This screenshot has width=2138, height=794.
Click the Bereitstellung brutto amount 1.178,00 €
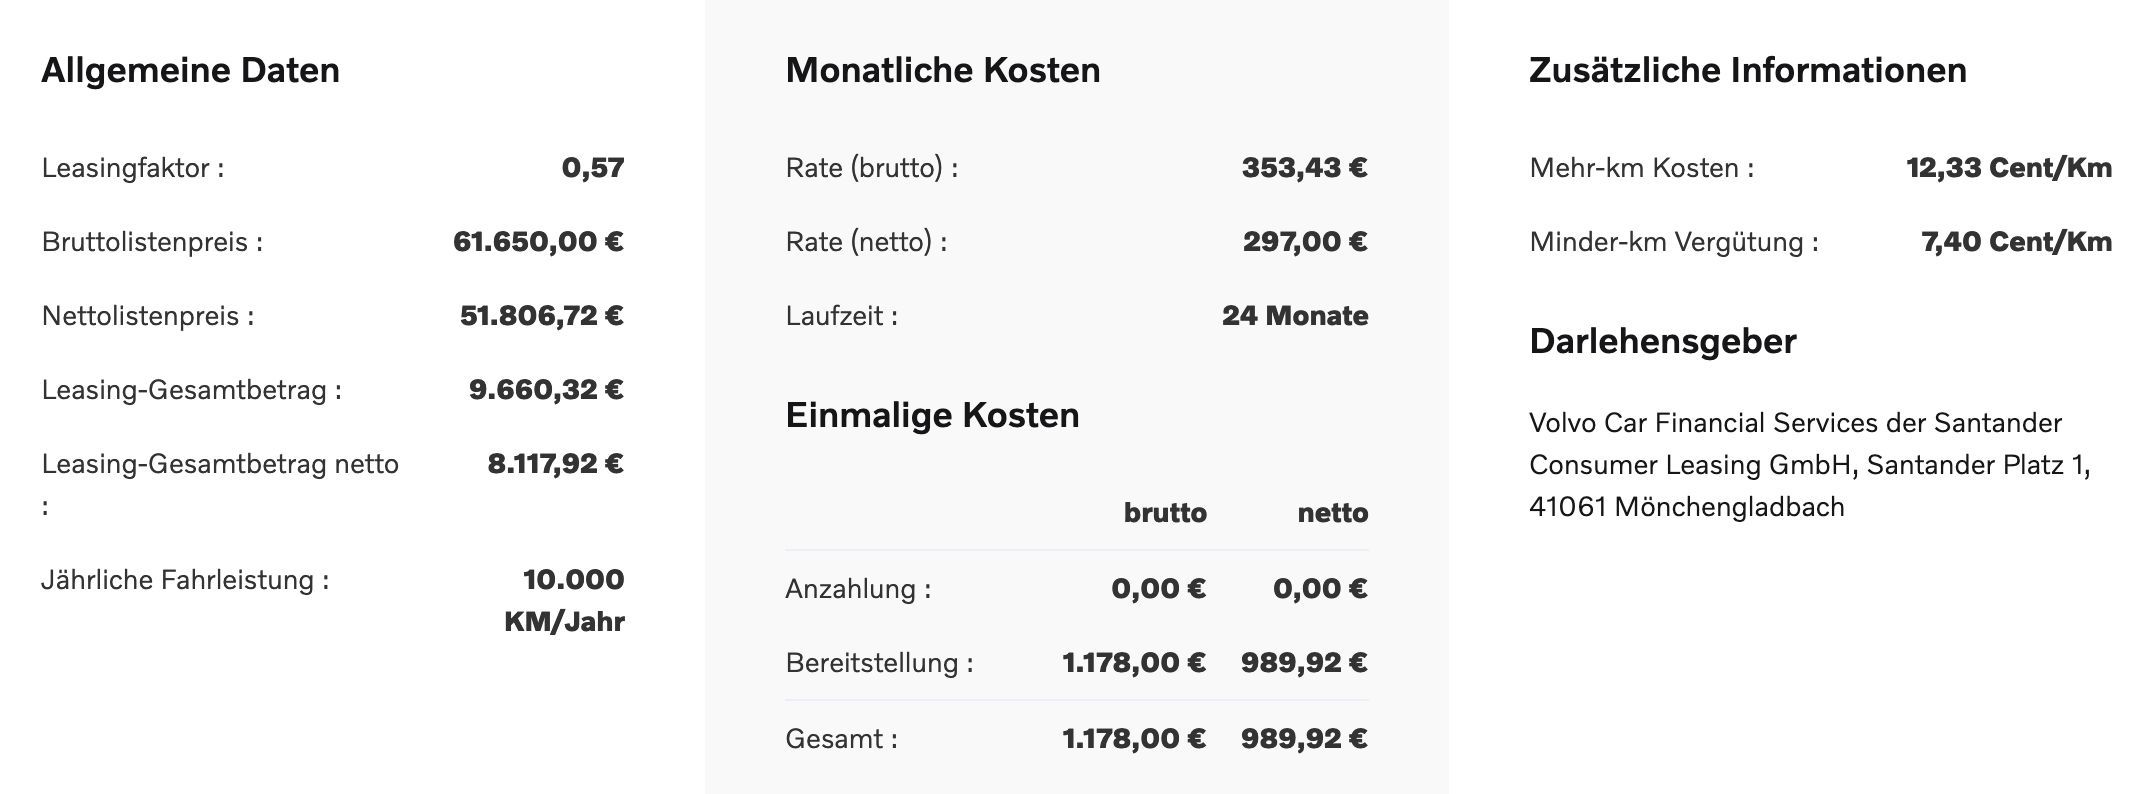click(1134, 663)
